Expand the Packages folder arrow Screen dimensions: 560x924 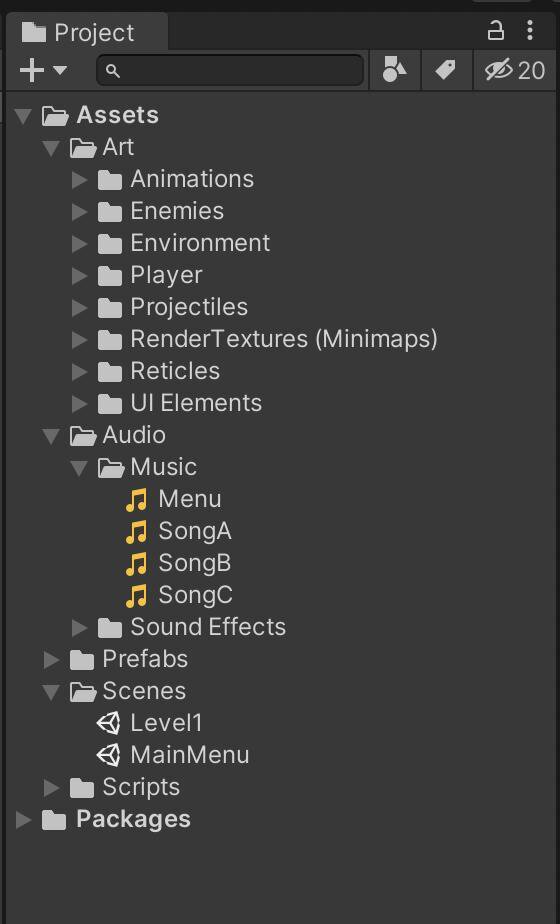(24, 820)
